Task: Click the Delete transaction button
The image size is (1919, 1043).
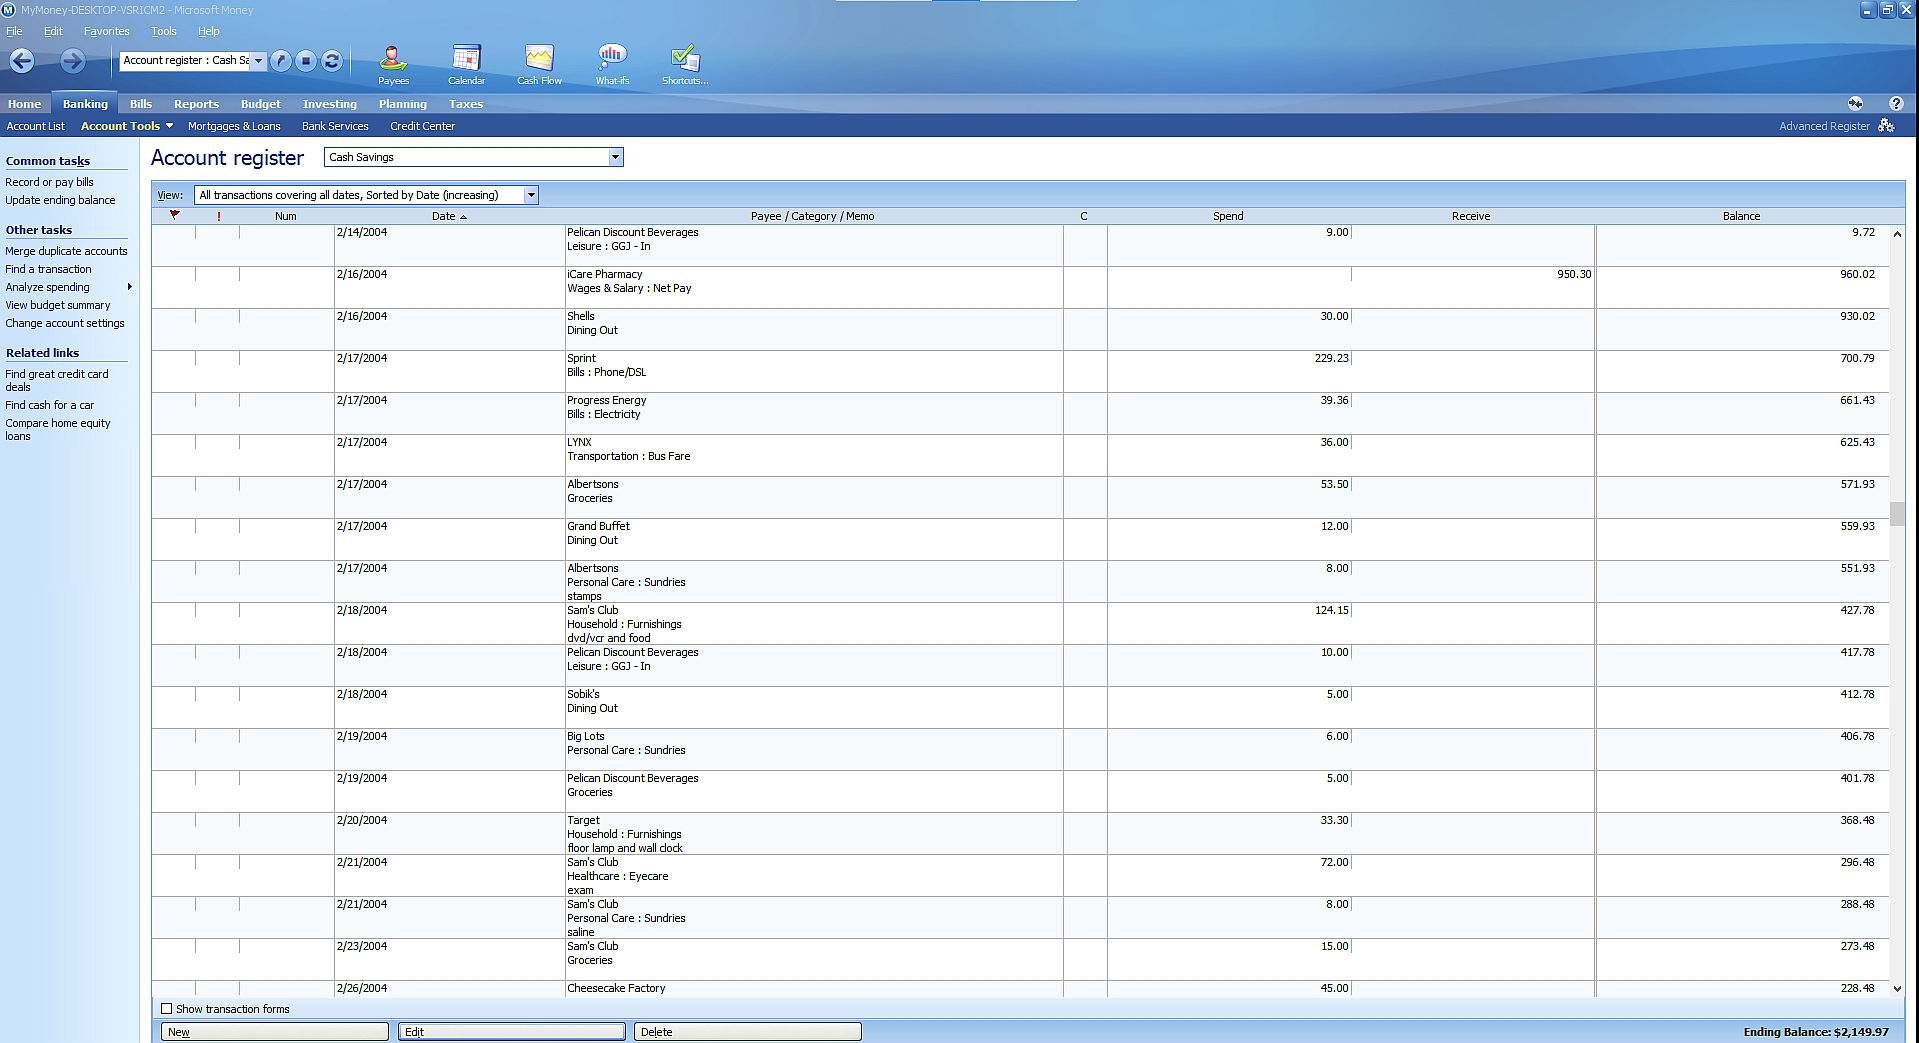Action: pos(748,1032)
